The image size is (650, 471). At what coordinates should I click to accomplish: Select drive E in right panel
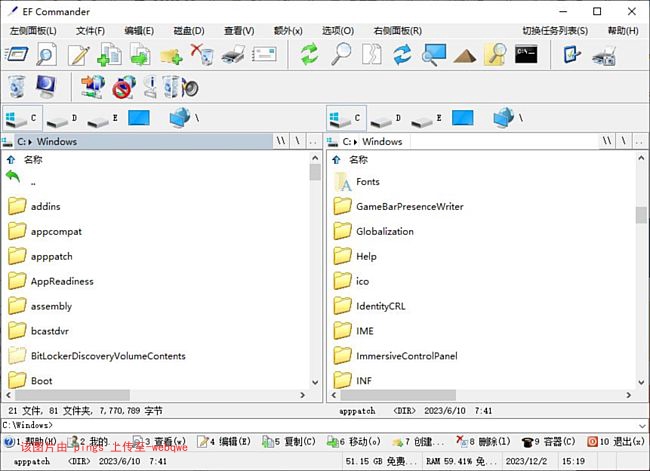427,119
